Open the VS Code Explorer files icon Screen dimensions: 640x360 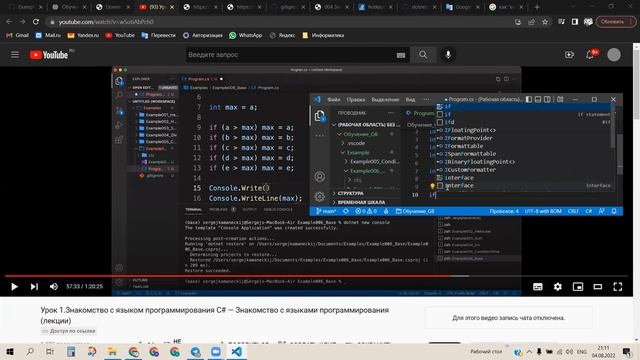(x=320, y=116)
